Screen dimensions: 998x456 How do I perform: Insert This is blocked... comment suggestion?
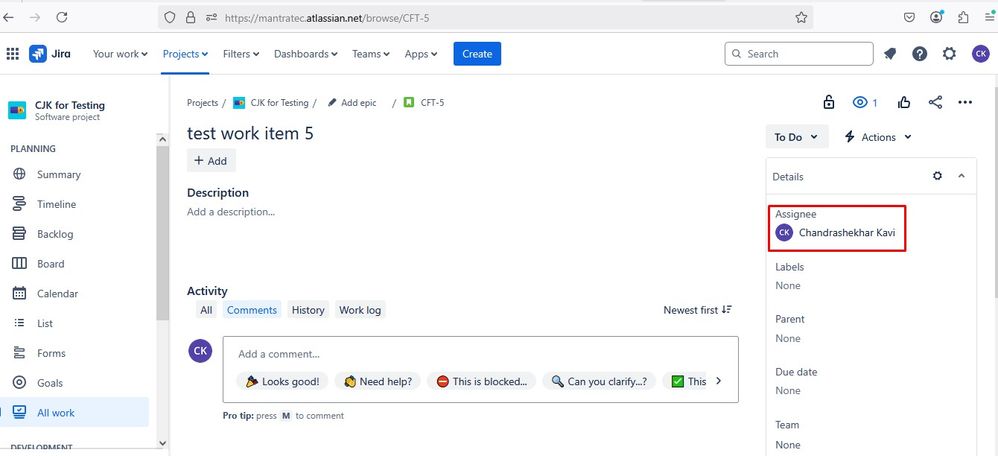click(482, 381)
